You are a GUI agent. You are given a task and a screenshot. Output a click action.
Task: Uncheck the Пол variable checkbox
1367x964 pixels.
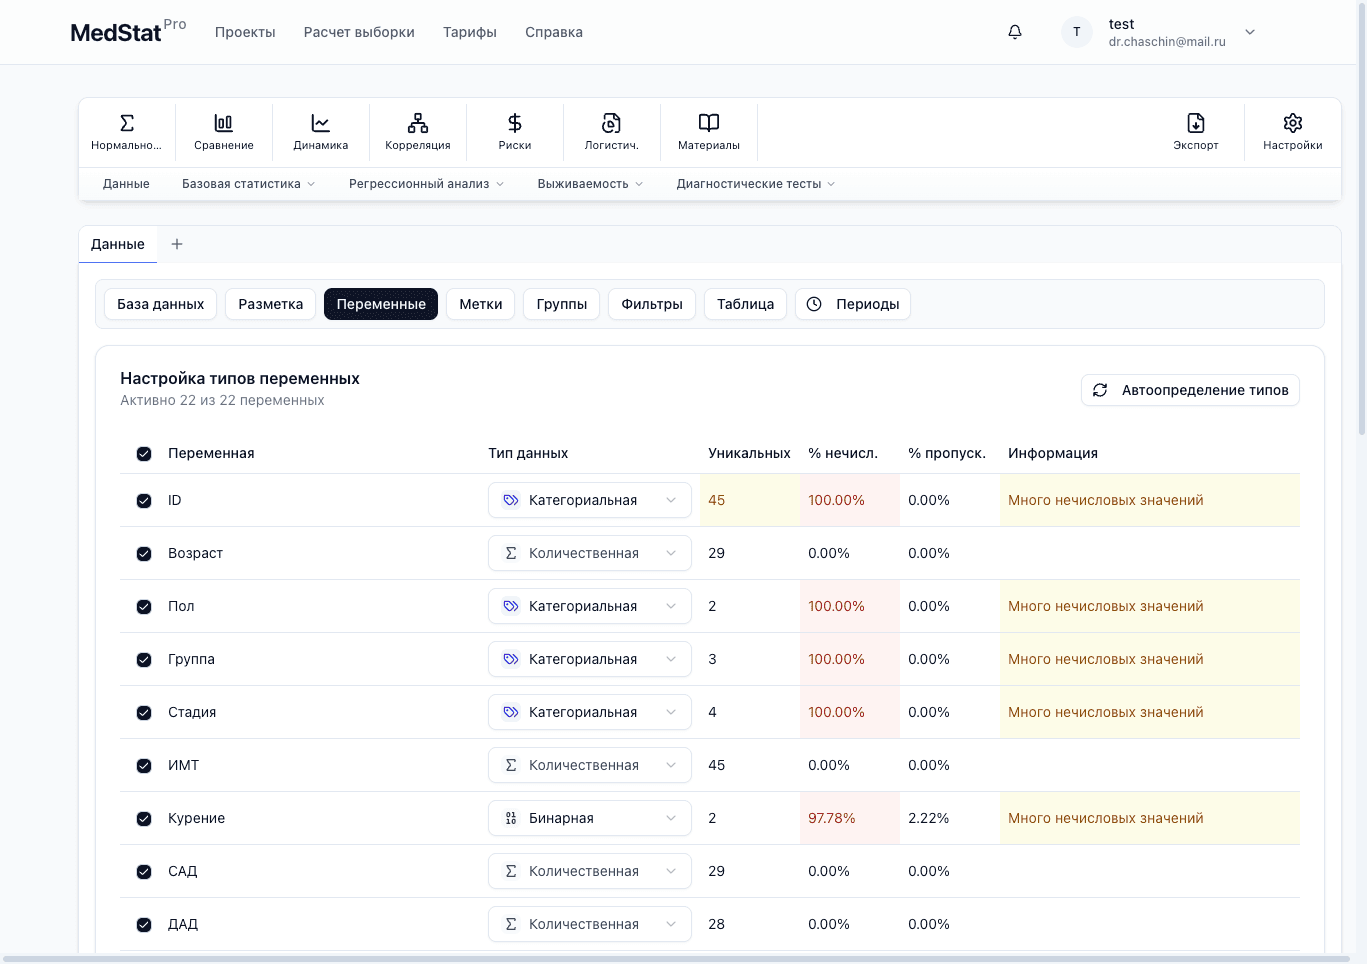(x=144, y=607)
